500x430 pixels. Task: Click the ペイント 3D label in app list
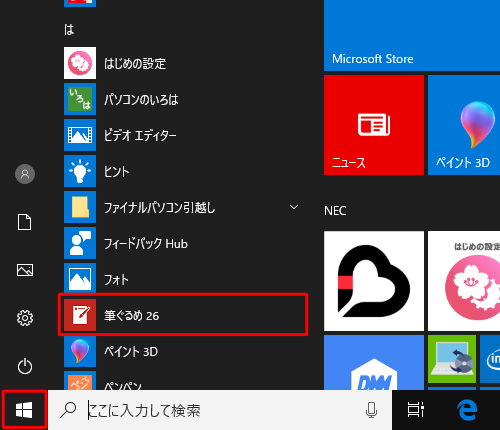[131, 351]
